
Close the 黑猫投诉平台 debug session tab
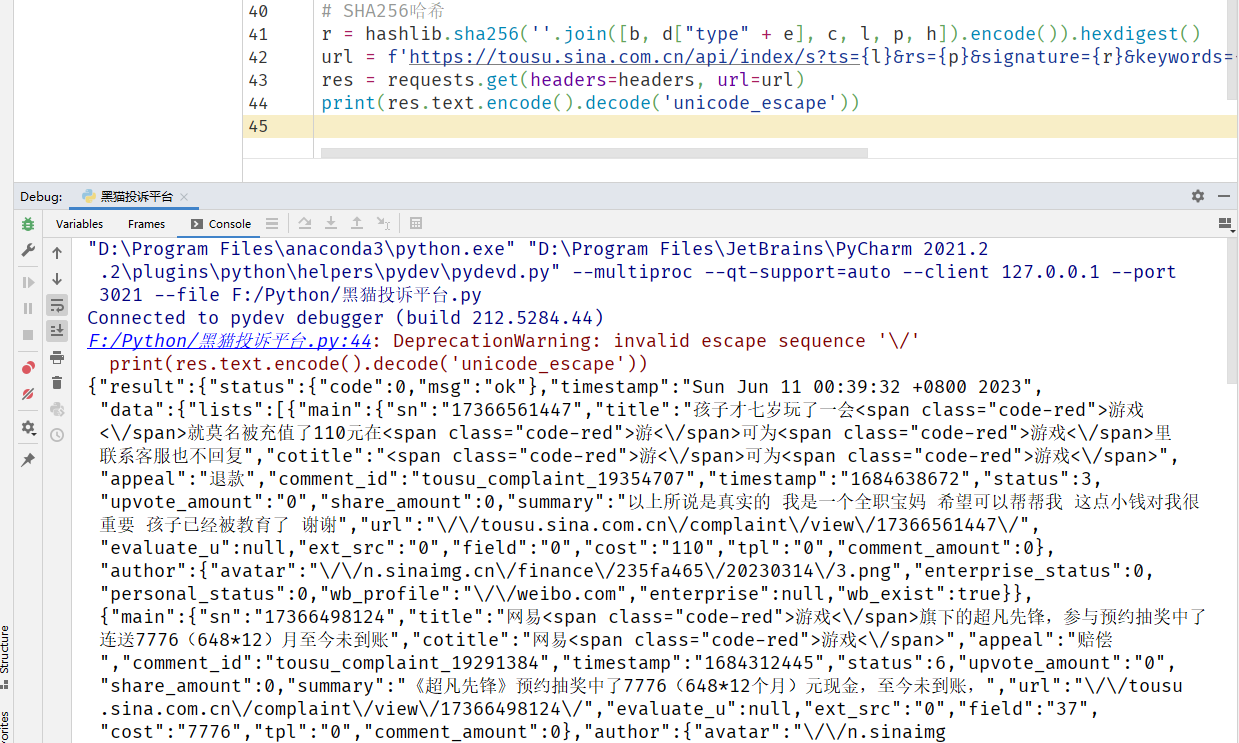point(185,197)
